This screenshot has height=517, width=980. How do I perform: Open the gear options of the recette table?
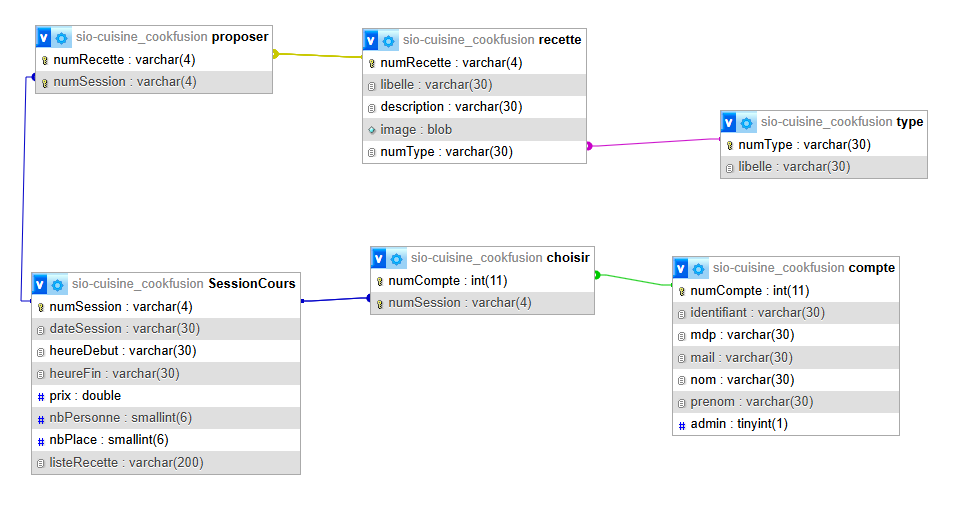[x=388, y=41]
